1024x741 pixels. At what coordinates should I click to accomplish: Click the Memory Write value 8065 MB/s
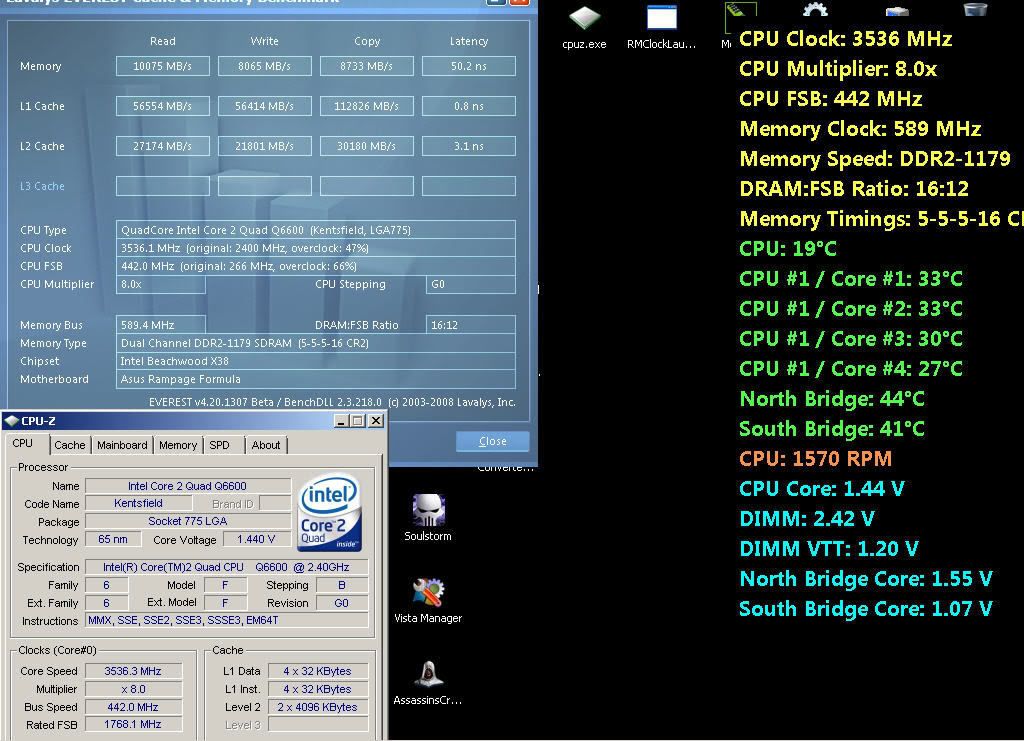tap(264, 66)
